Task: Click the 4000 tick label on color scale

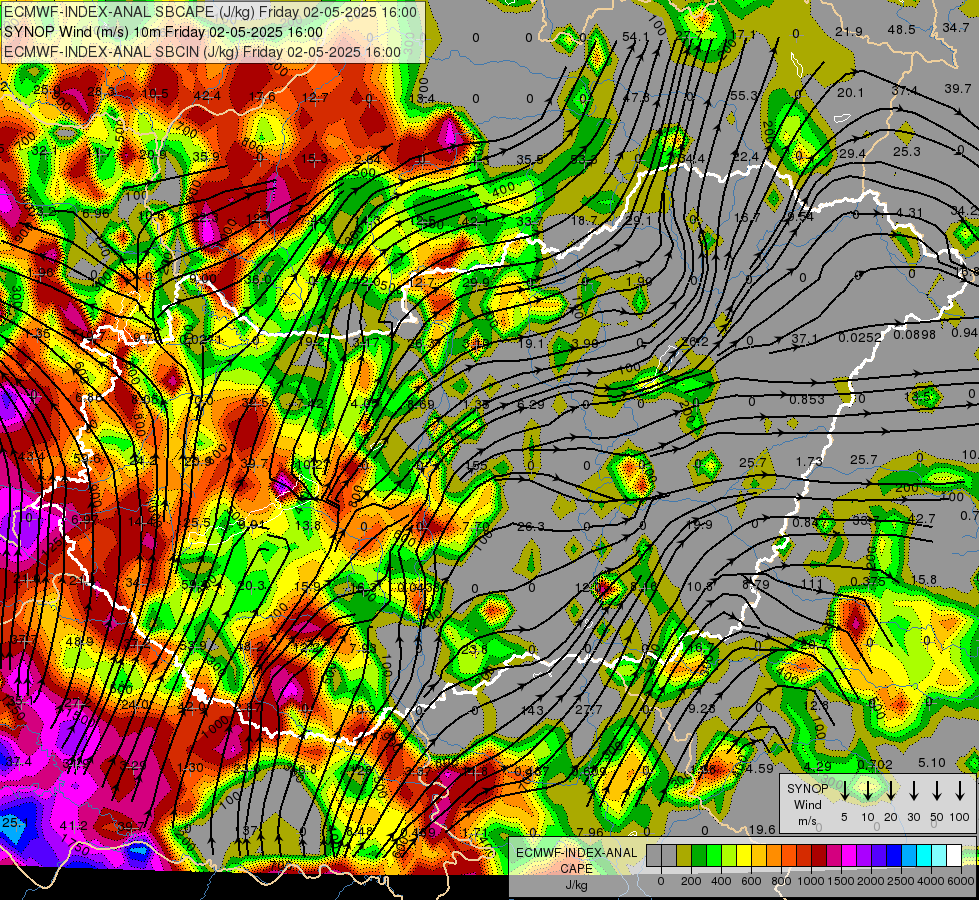Action: 931,881
